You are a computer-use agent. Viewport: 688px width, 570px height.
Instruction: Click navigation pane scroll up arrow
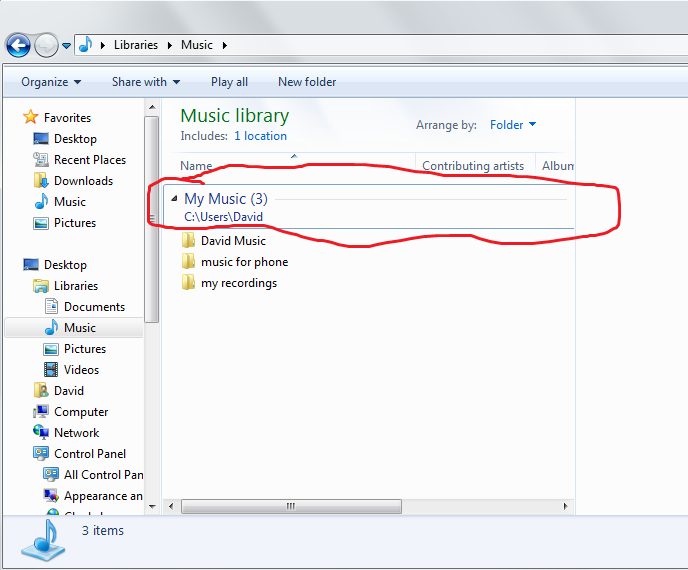(152, 107)
